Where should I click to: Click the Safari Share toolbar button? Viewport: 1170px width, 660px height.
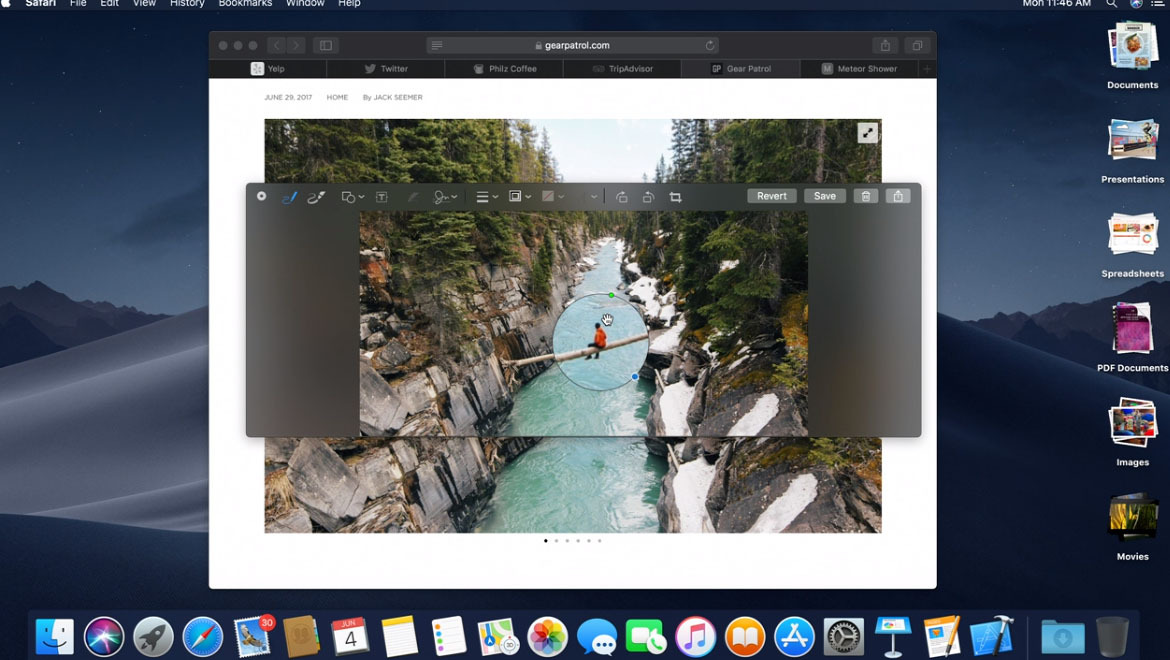point(885,45)
